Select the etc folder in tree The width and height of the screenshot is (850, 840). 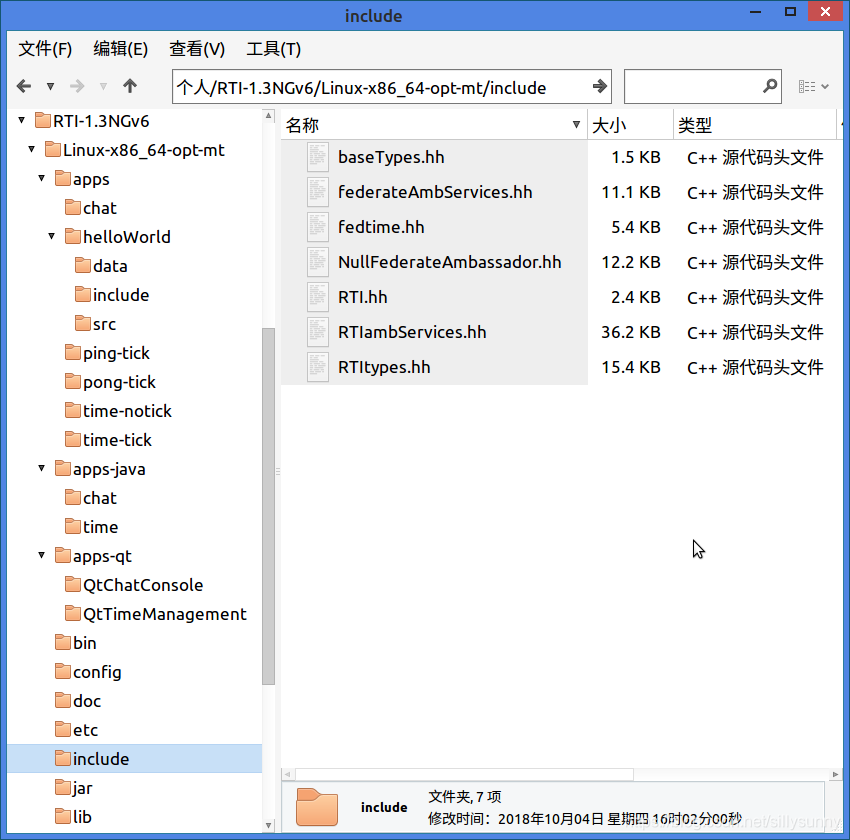pyautogui.click(x=76, y=730)
